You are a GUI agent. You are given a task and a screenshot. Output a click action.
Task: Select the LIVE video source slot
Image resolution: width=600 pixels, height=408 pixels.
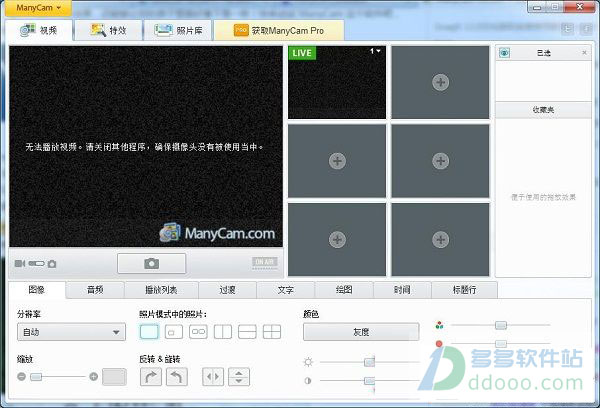pyautogui.click(x=337, y=83)
